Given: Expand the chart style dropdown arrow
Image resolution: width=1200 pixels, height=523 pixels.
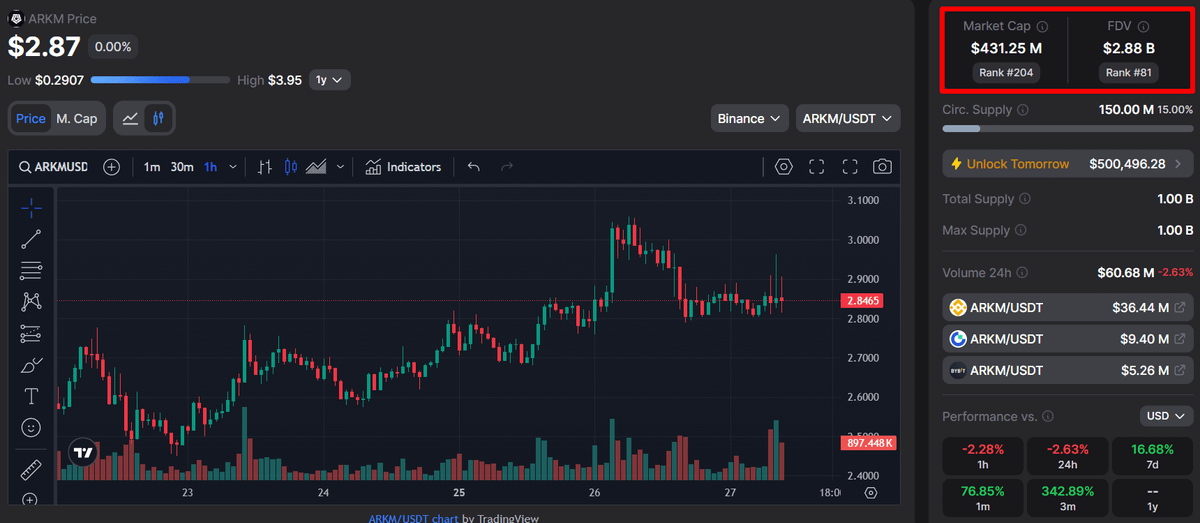Looking at the screenshot, I should coord(341,167).
